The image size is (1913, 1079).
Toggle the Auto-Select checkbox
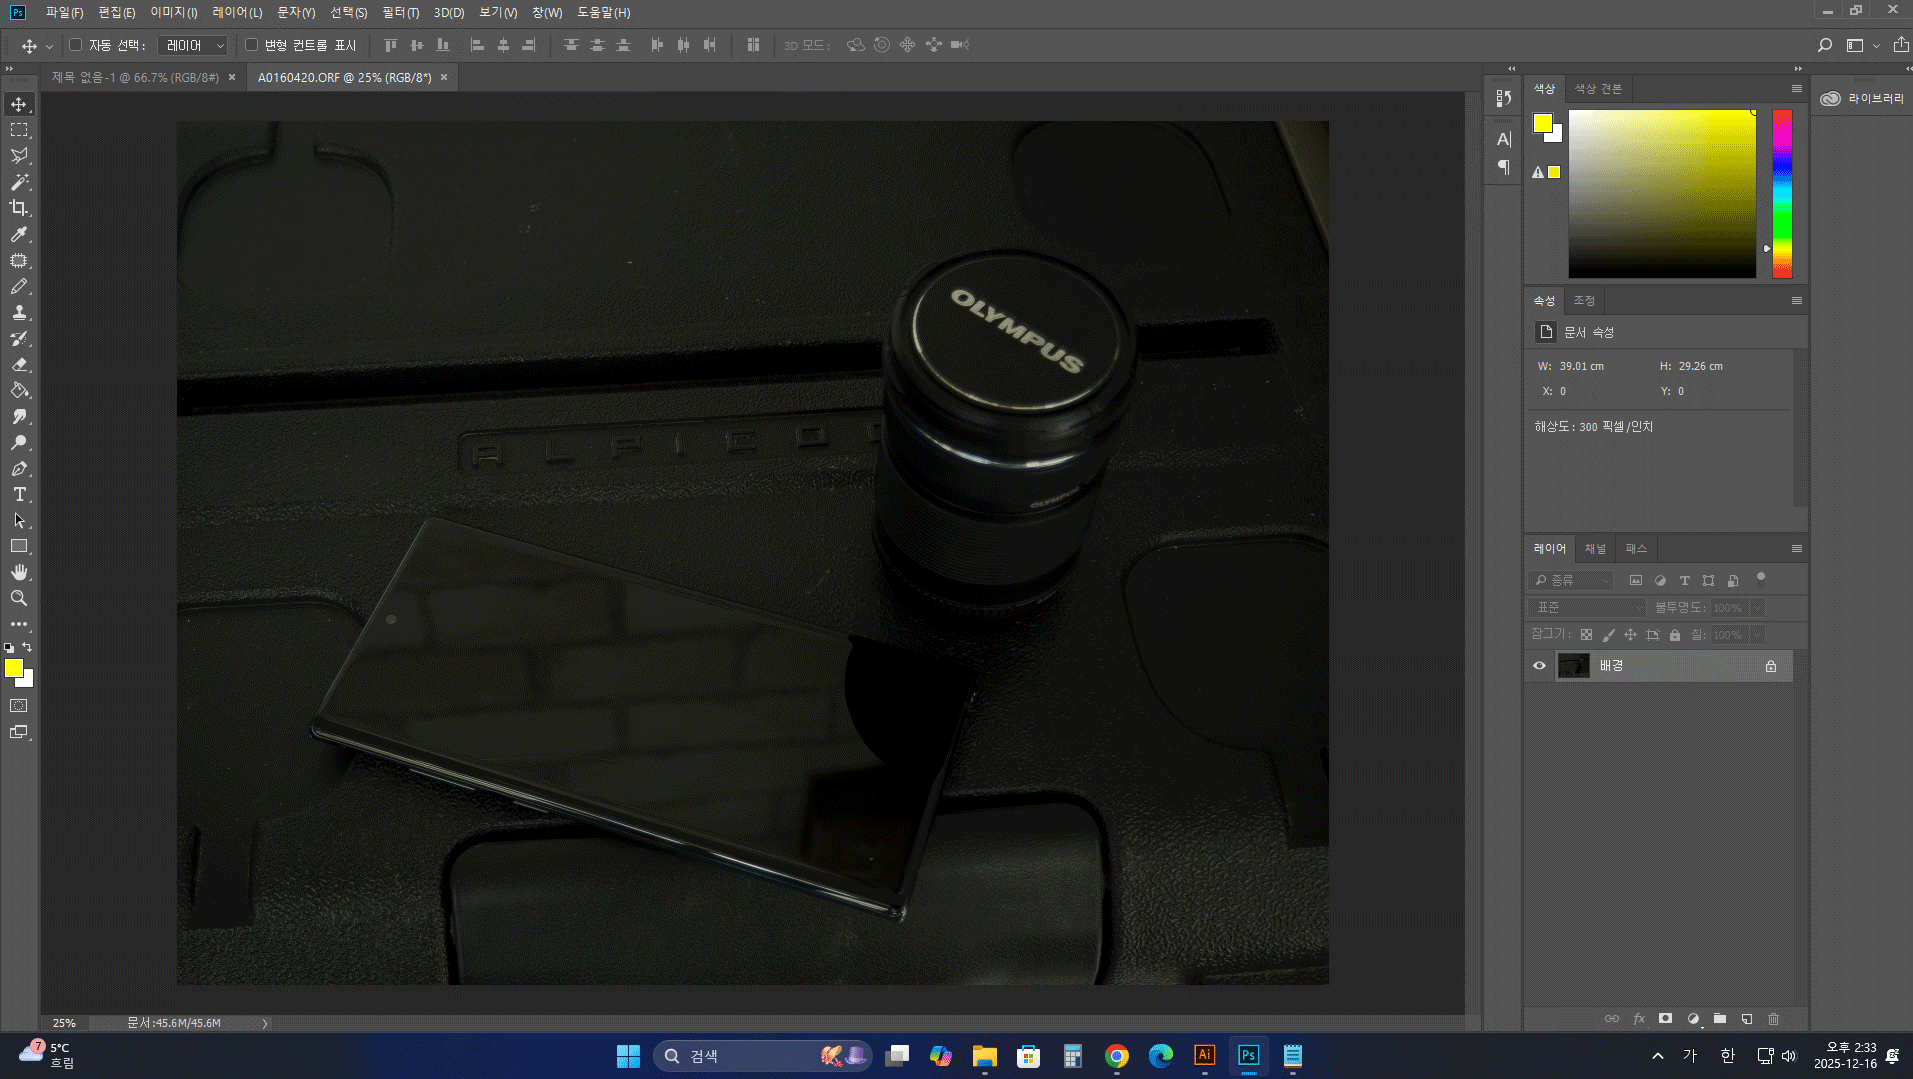click(75, 45)
